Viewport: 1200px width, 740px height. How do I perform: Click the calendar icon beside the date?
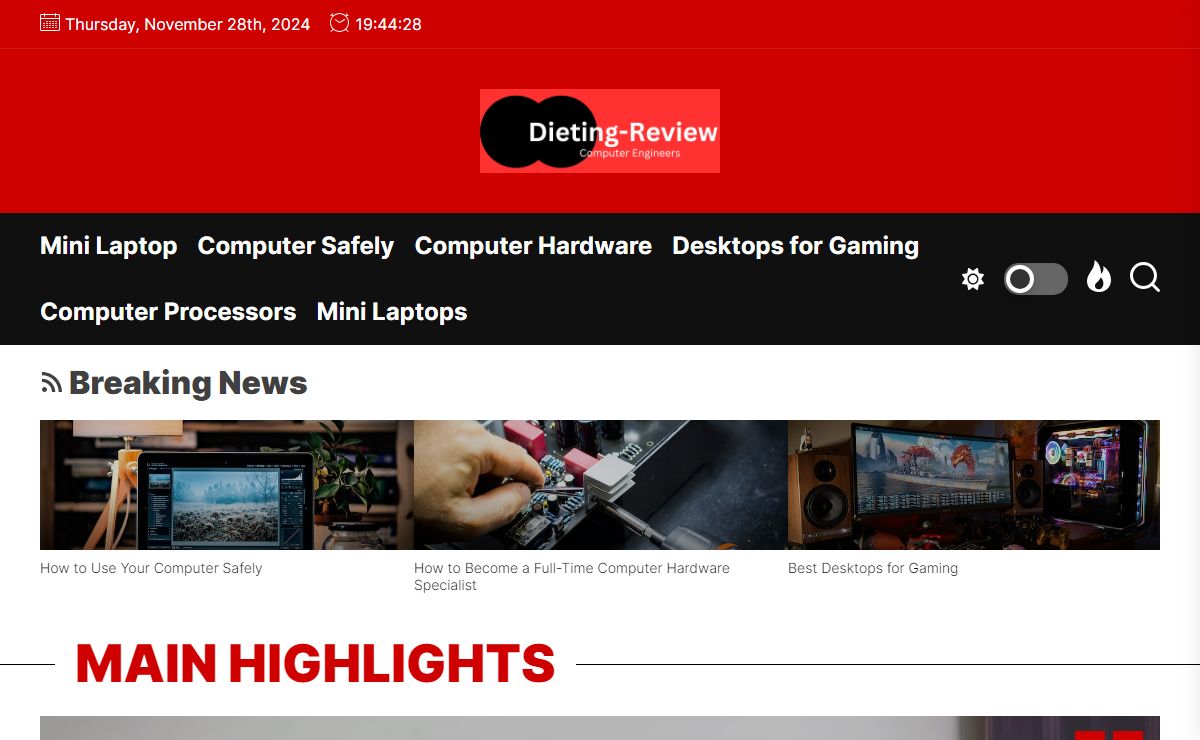coord(50,22)
